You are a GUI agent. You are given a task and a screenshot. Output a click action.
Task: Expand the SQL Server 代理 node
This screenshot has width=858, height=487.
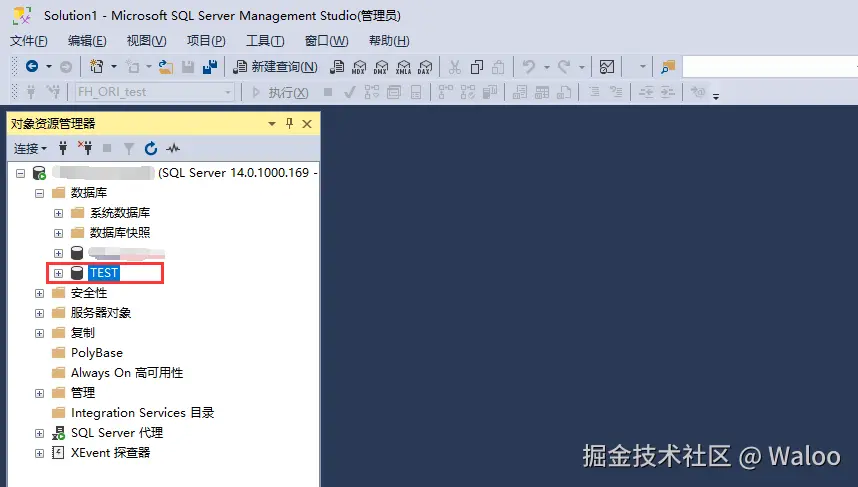point(39,433)
